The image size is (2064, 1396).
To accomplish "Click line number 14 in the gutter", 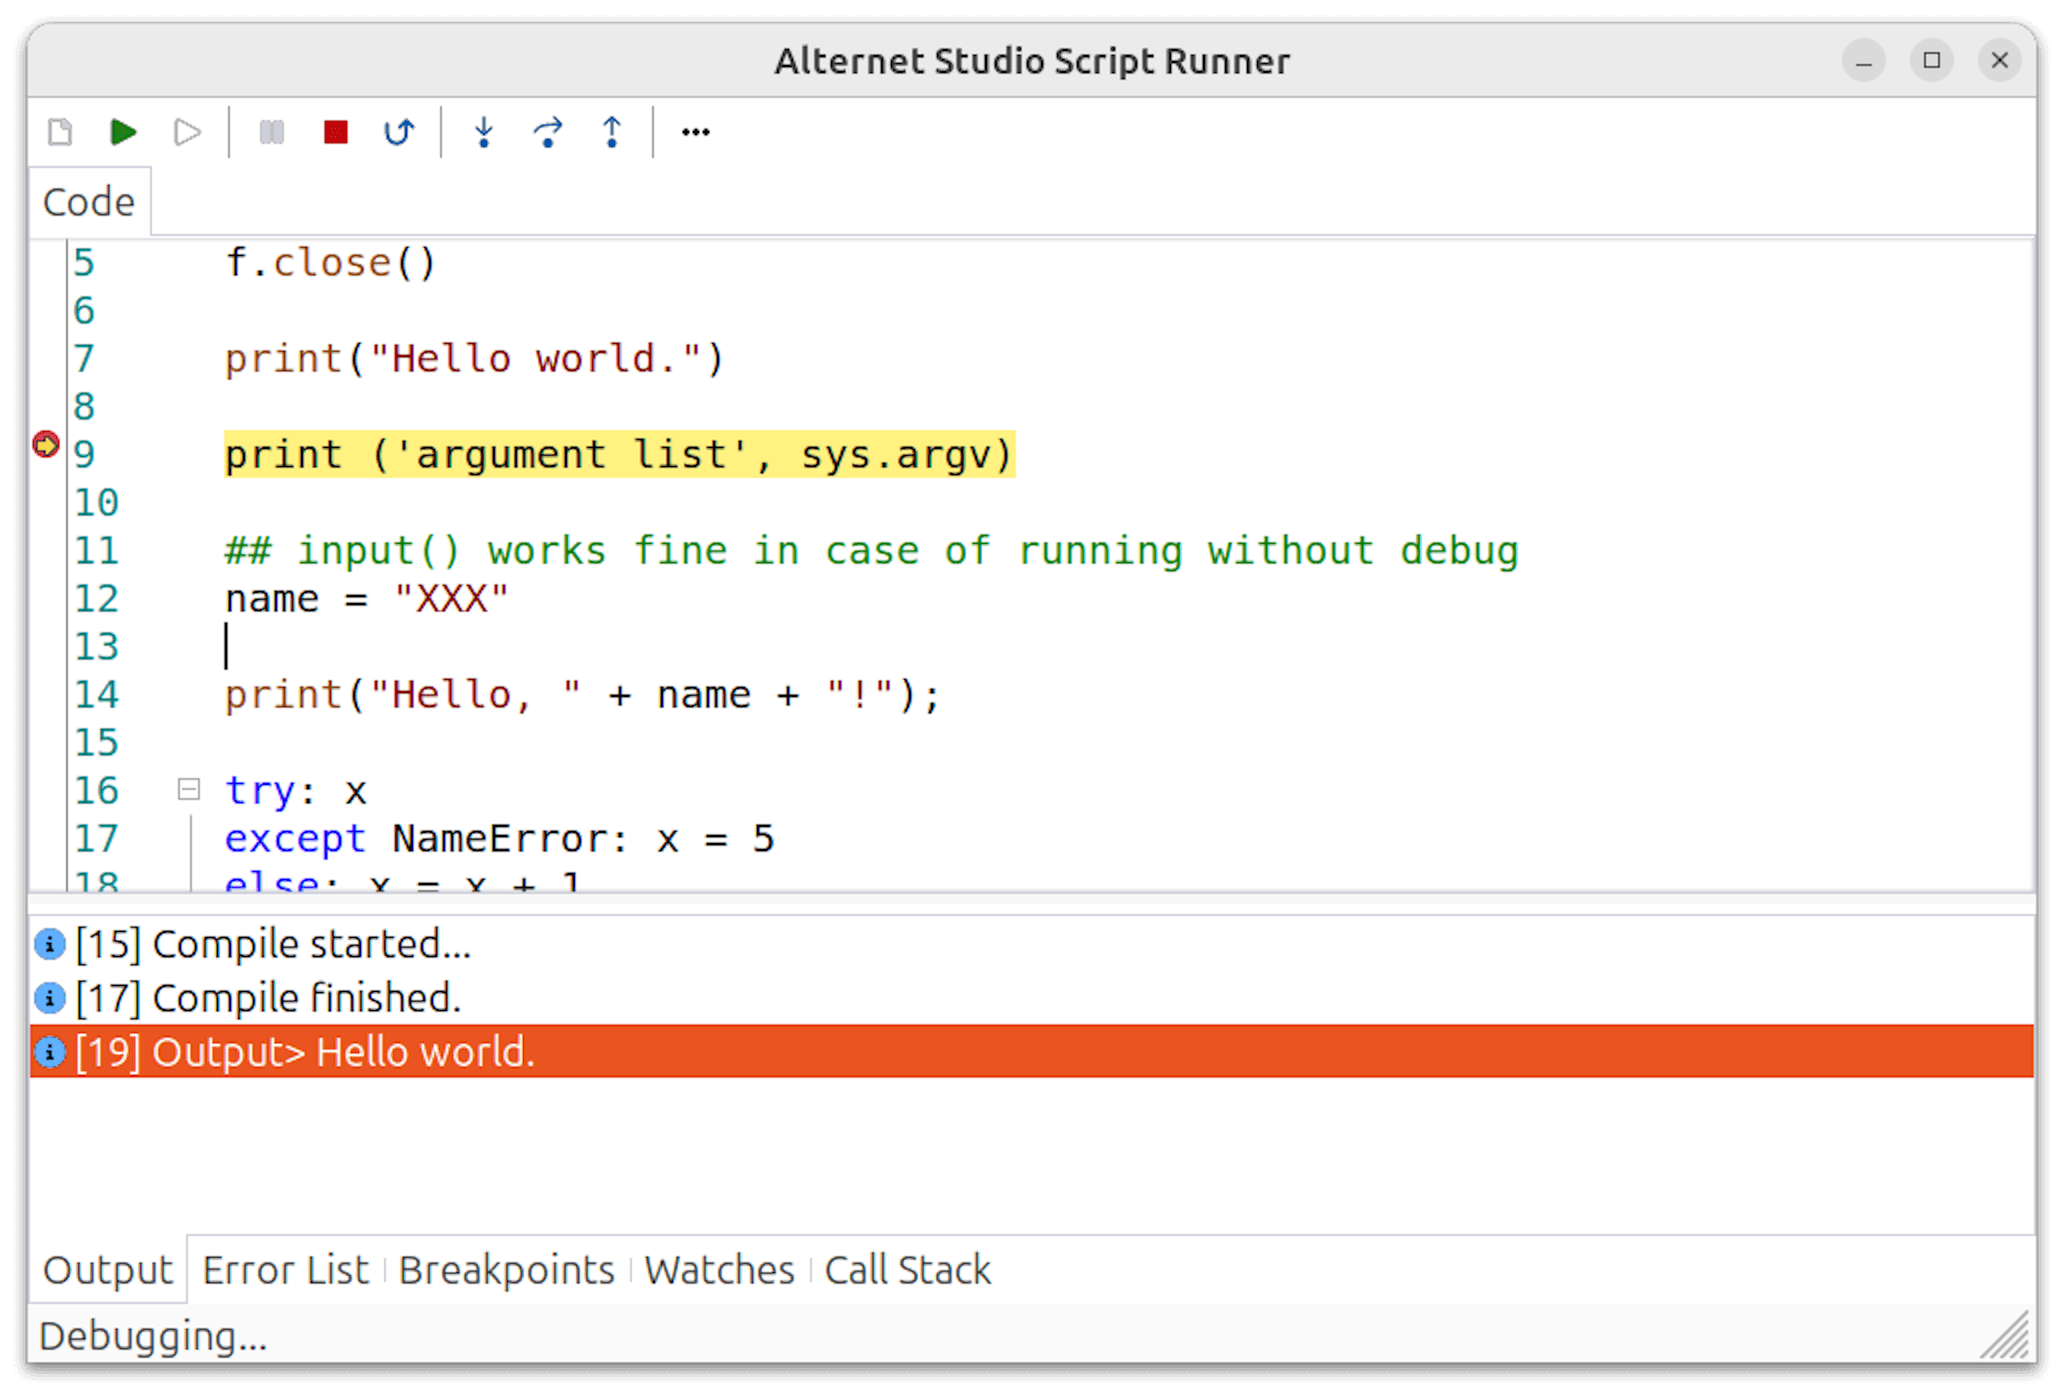I will [x=96, y=695].
